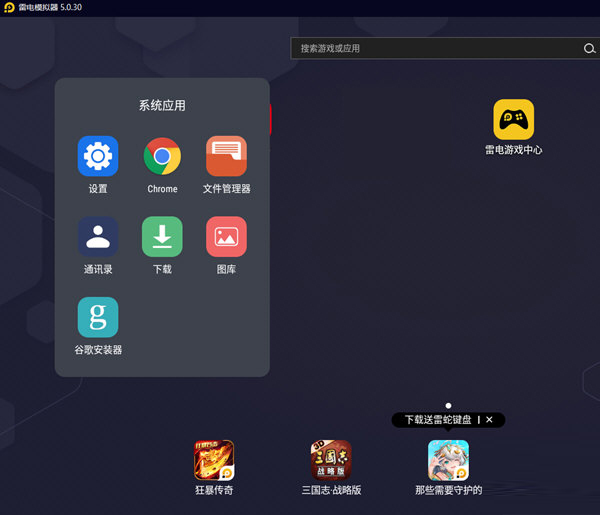Click the 搜索游戏或应用 search field
The height and width of the screenshot is (515, 600).
tap(445, 48)
